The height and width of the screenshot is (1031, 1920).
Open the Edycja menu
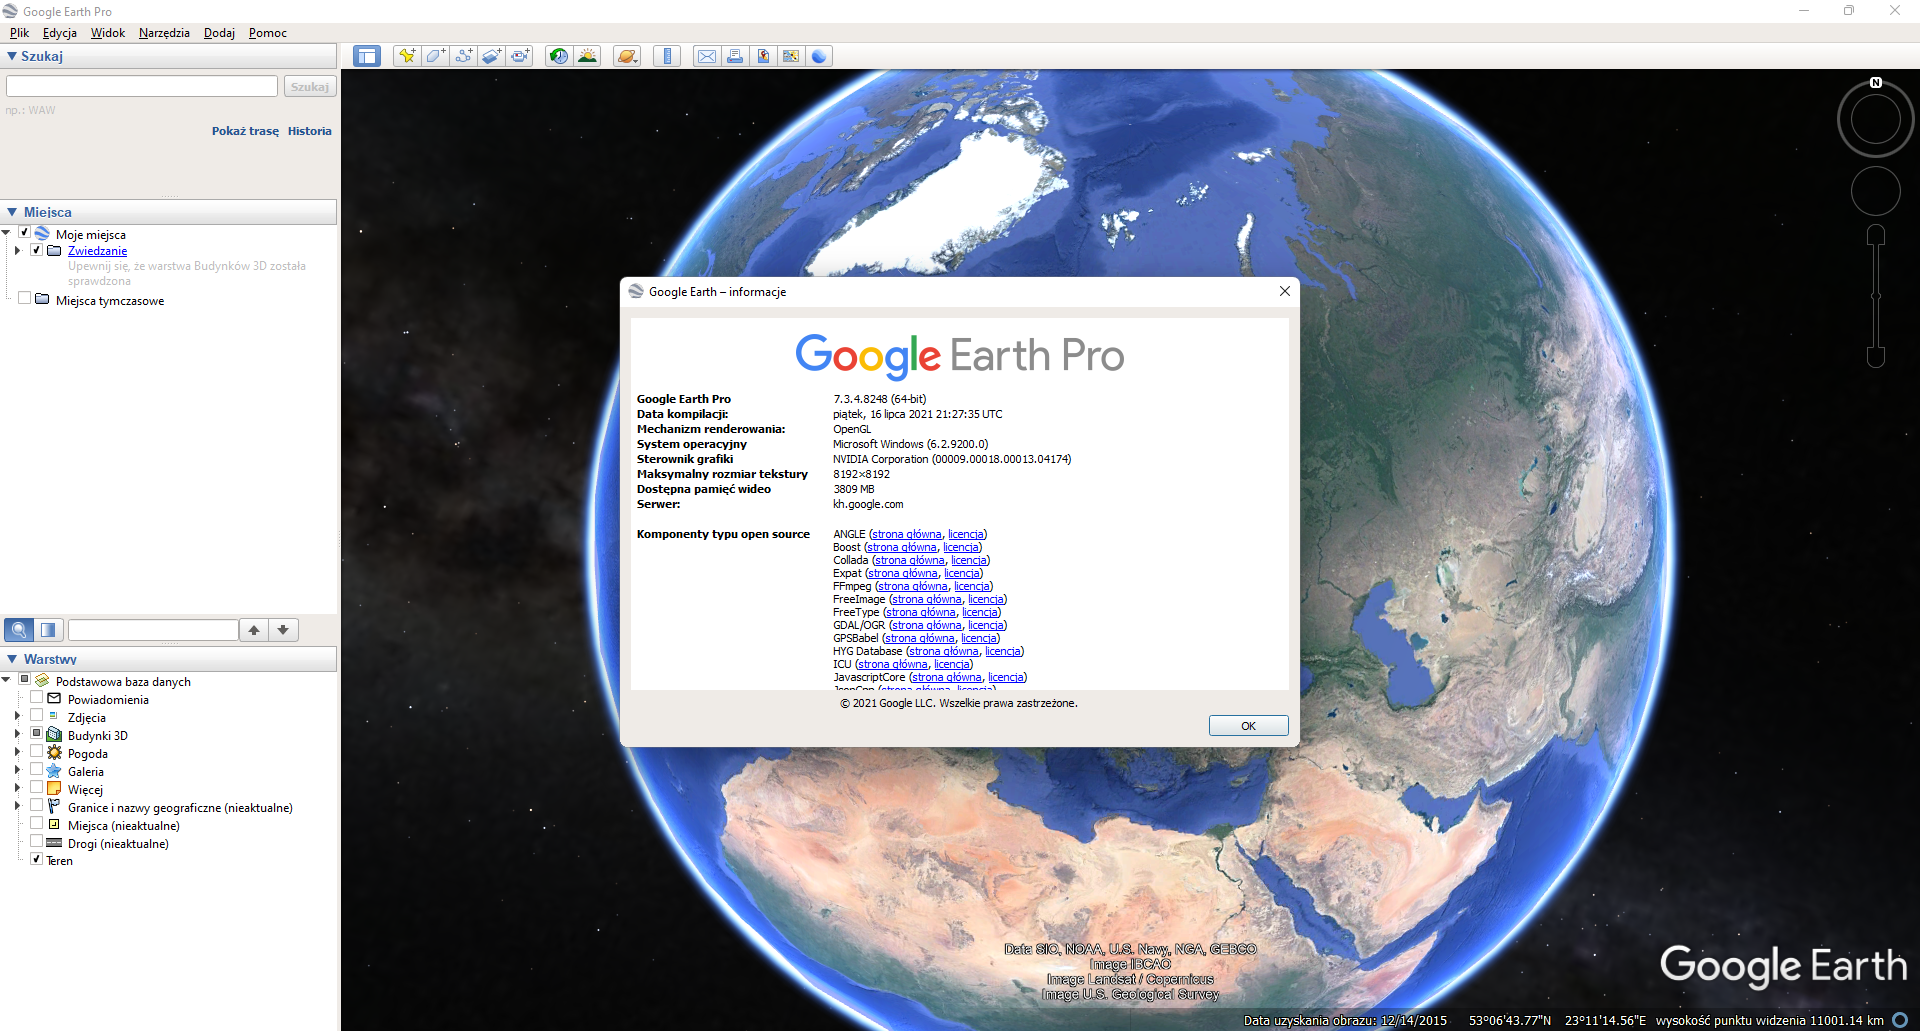click(60, 33)
